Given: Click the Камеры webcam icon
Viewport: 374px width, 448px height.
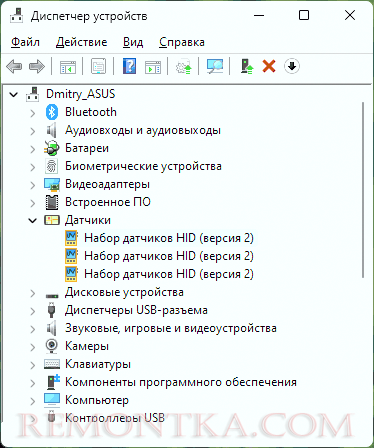Looking at the screenshot, I should pyautogui.click(x=52, y=346).
